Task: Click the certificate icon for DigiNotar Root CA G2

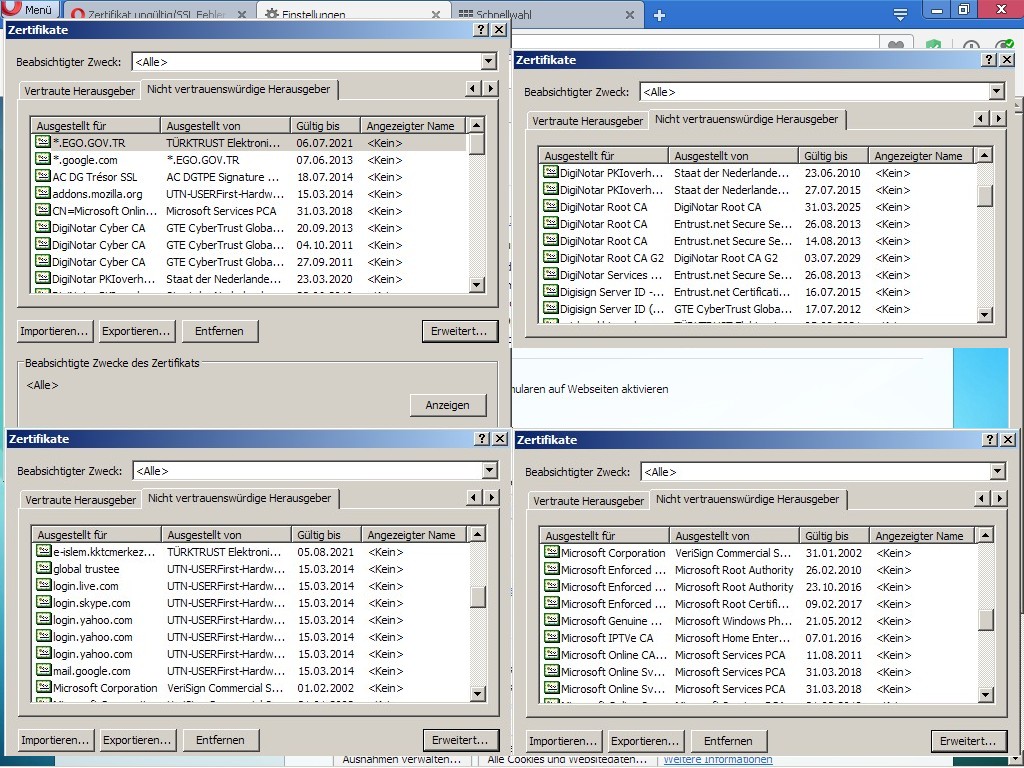Action: tap(551, 257)
